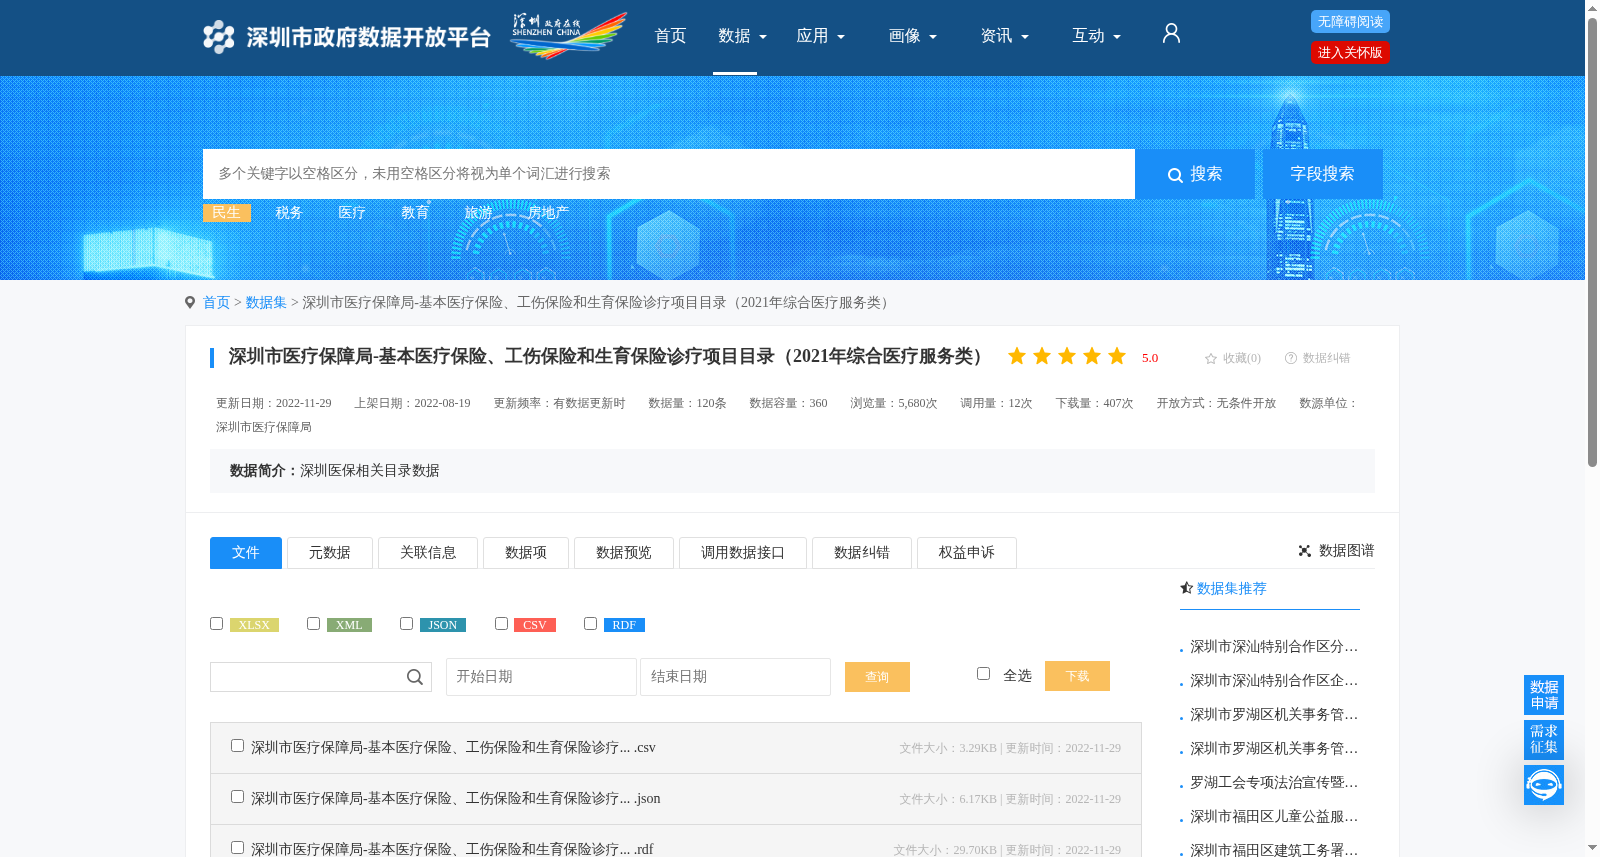Click the Shenzhen China rainbow logo
1600x857 pixels.
coord(568,36)
